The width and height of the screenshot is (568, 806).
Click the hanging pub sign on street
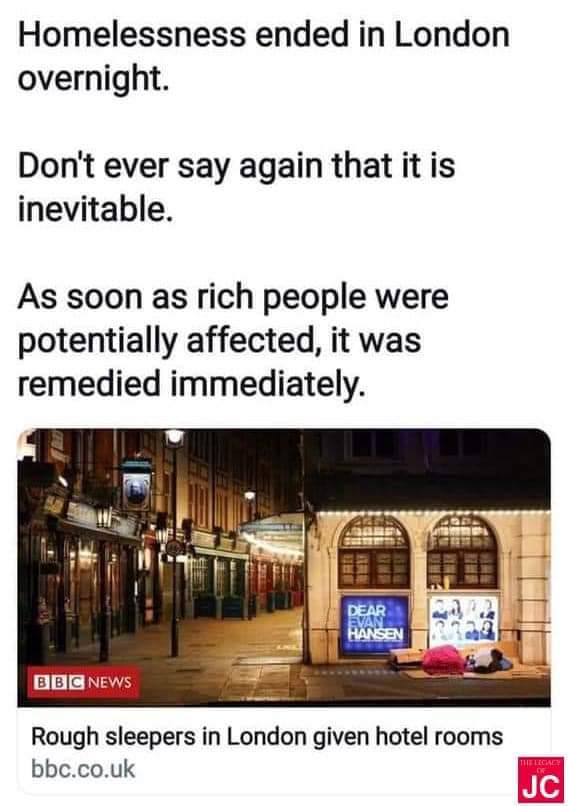136,485
